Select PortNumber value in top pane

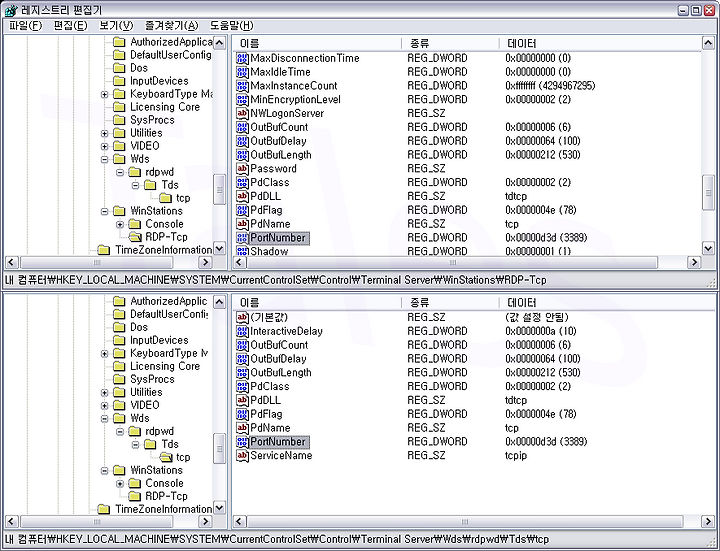pyautogui.click(x=278, y=238)
